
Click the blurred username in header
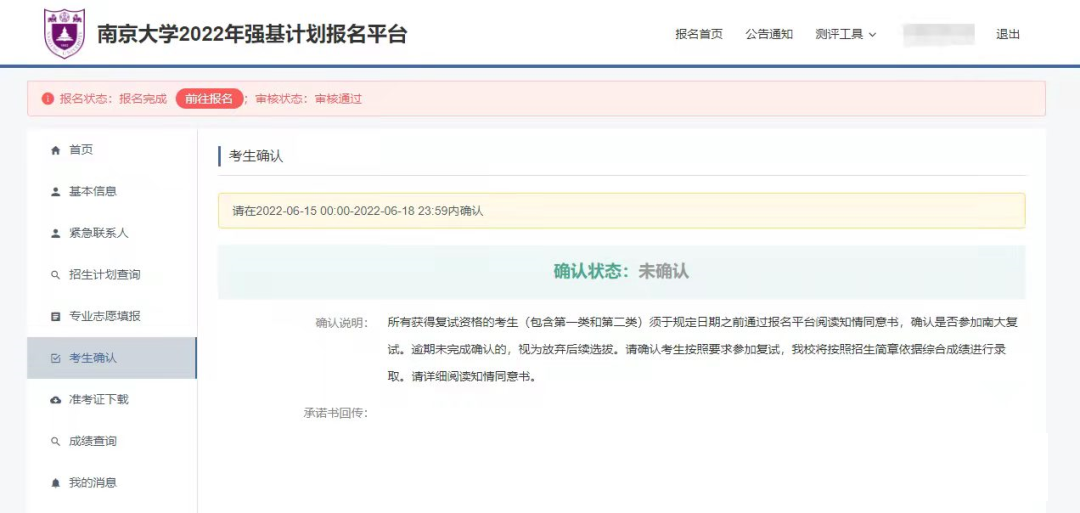938,34
